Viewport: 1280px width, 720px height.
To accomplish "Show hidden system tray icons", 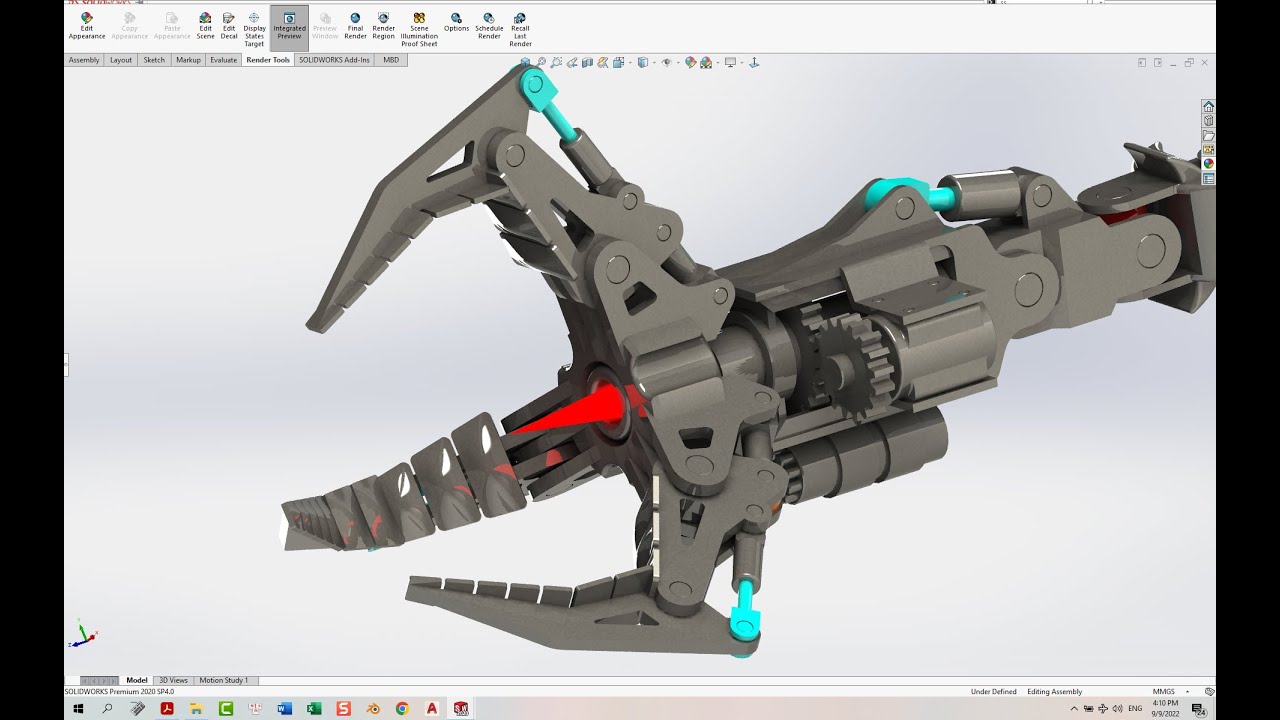I will tap(1074, 709).
